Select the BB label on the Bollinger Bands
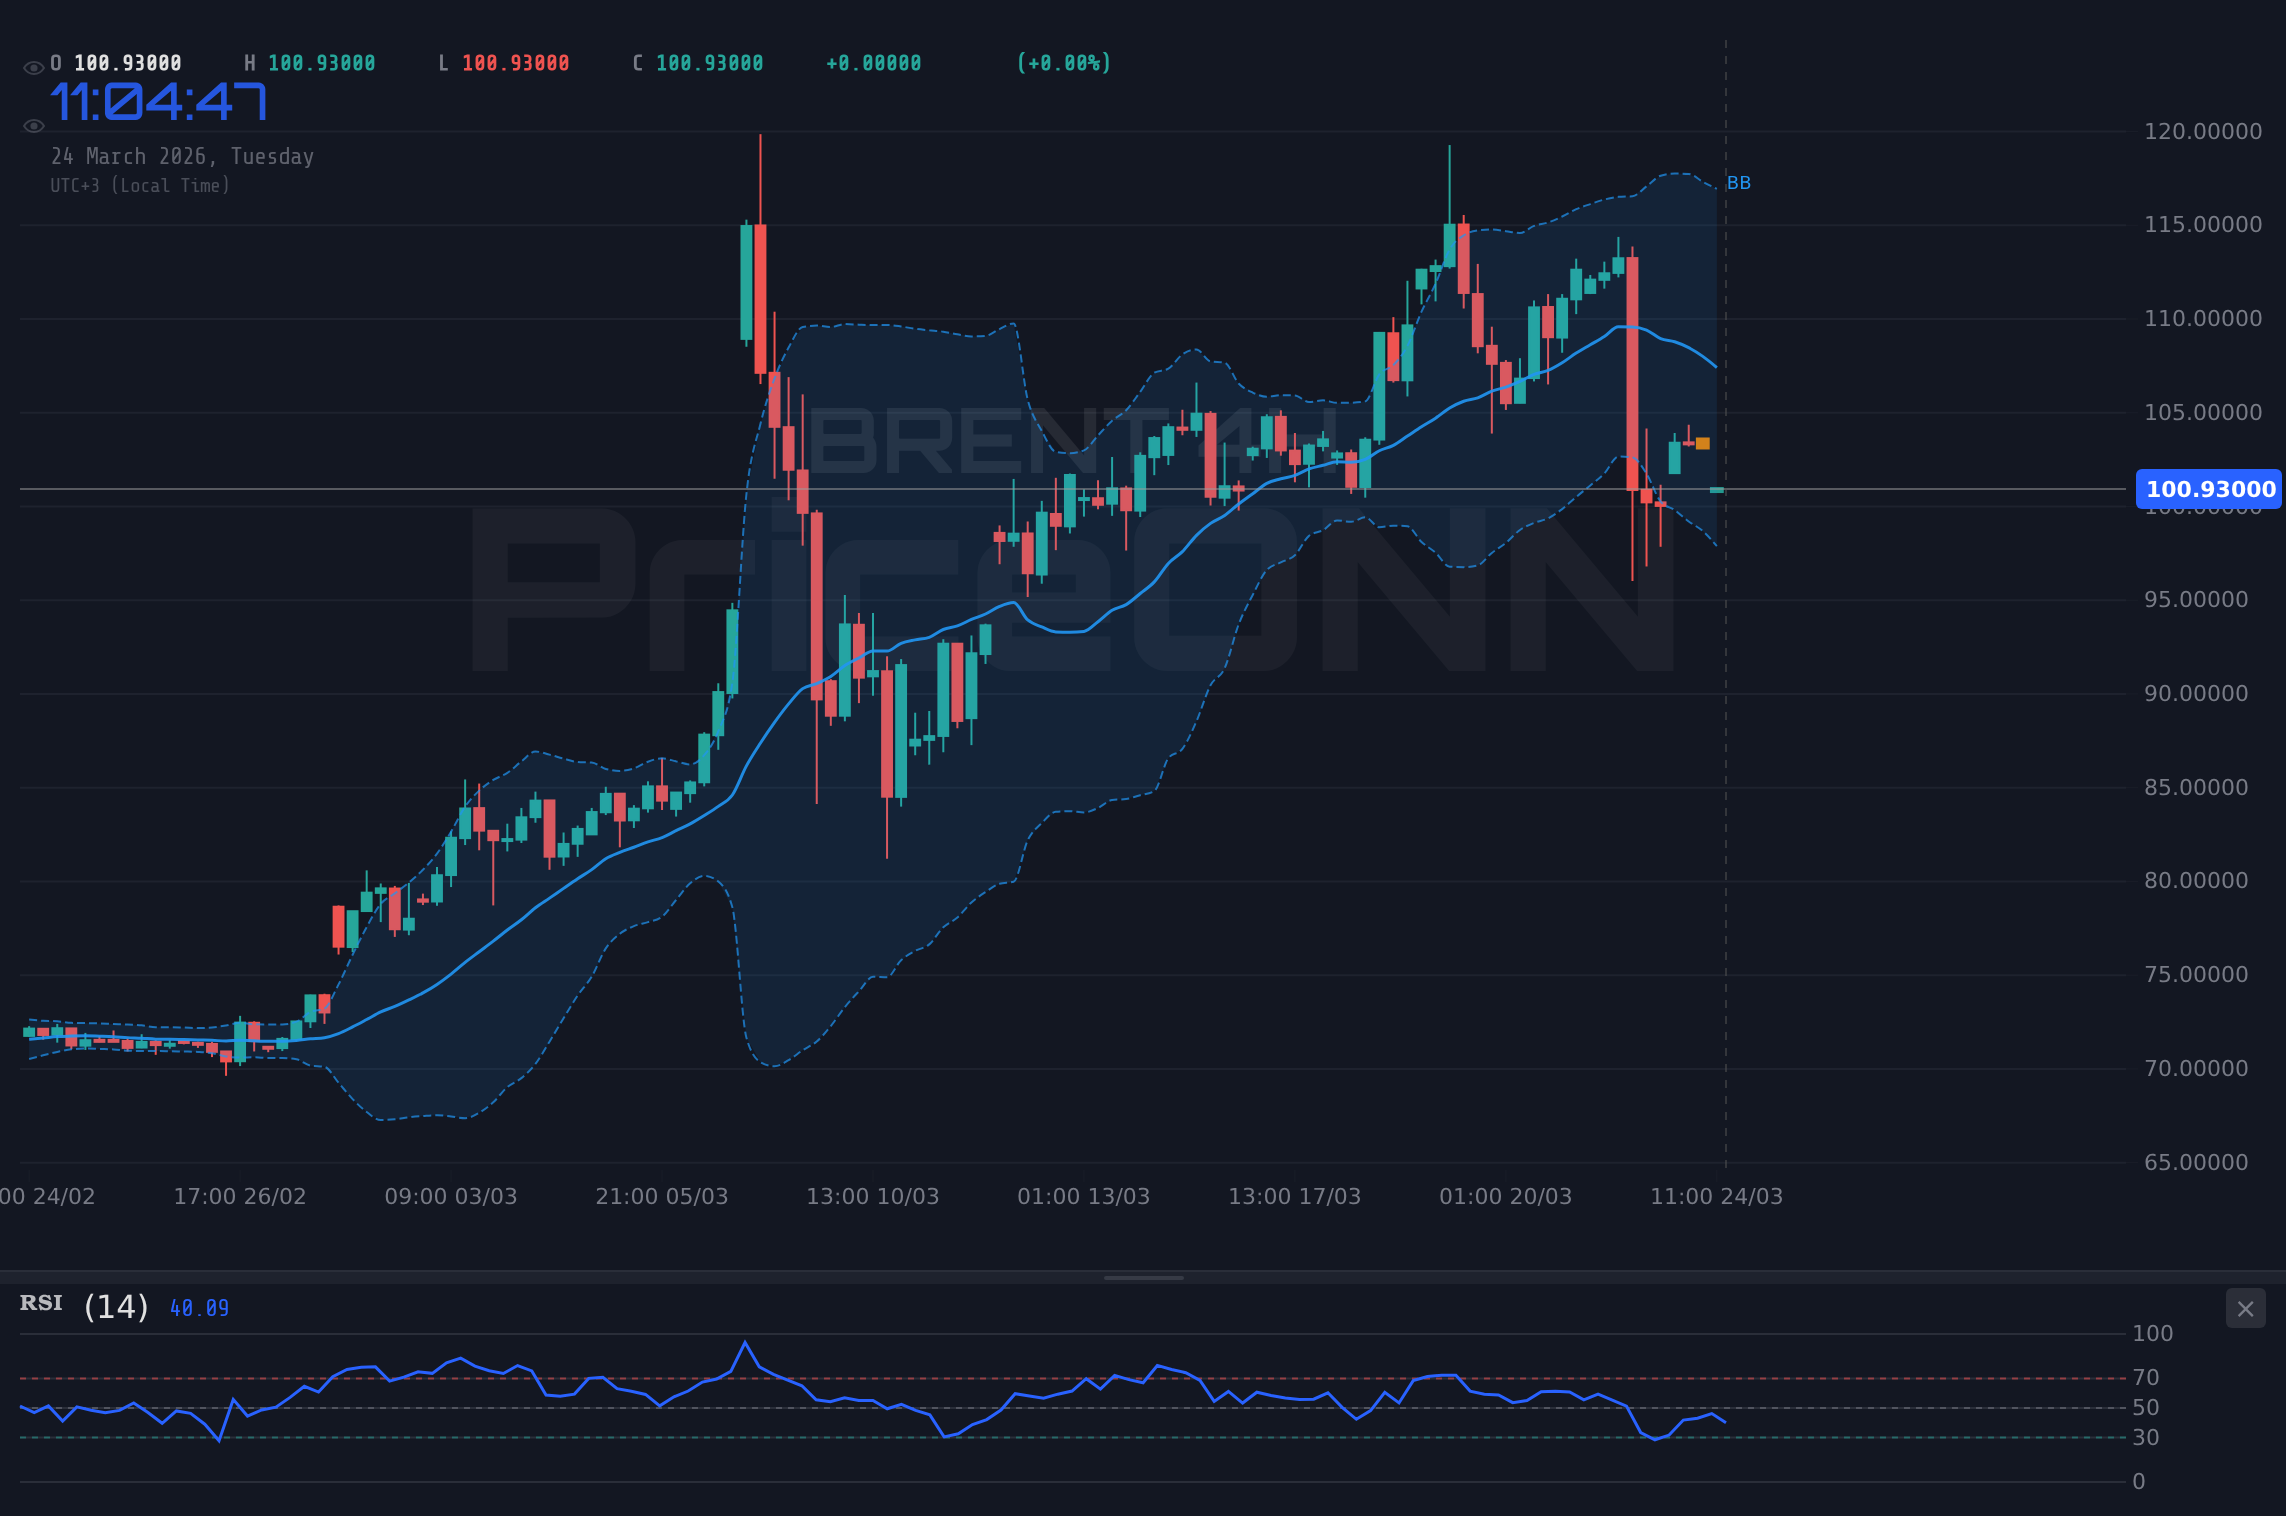This screenshot has height=1516, width=2286. (x=1738, y=183)
